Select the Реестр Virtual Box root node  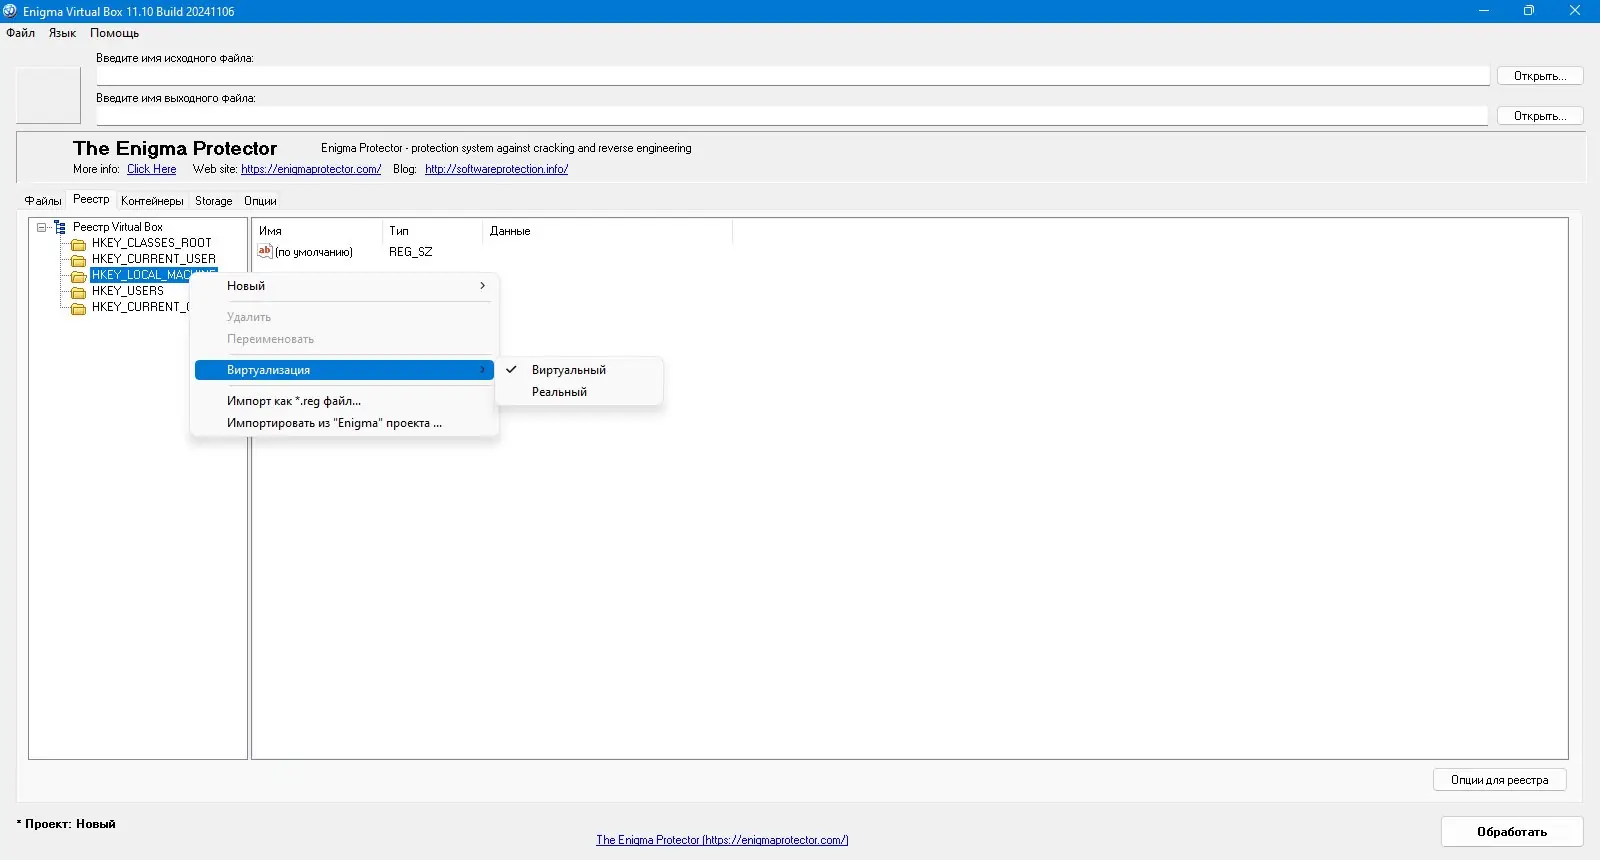(118, 227)
